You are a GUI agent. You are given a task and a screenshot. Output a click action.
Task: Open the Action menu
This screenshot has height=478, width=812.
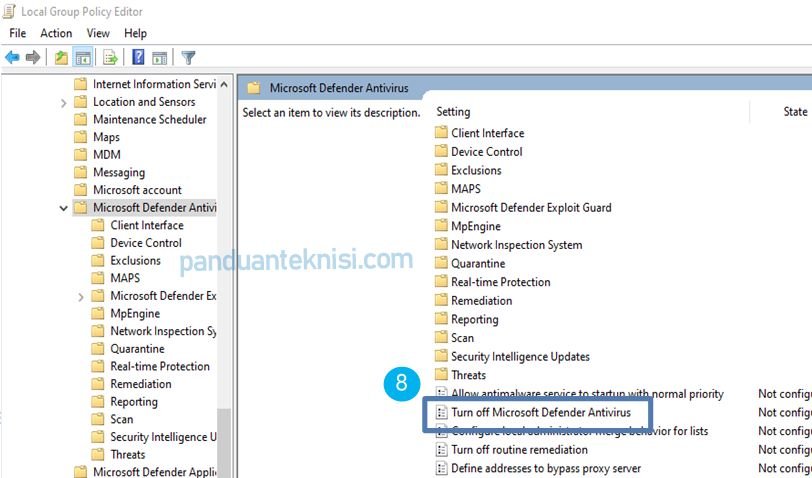coord(56,33)
